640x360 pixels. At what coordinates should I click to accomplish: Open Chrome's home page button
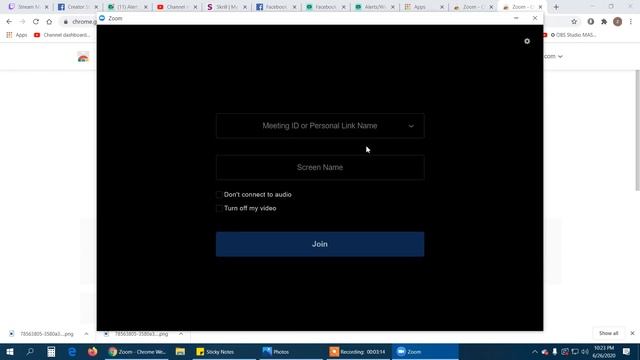point(49,22)
